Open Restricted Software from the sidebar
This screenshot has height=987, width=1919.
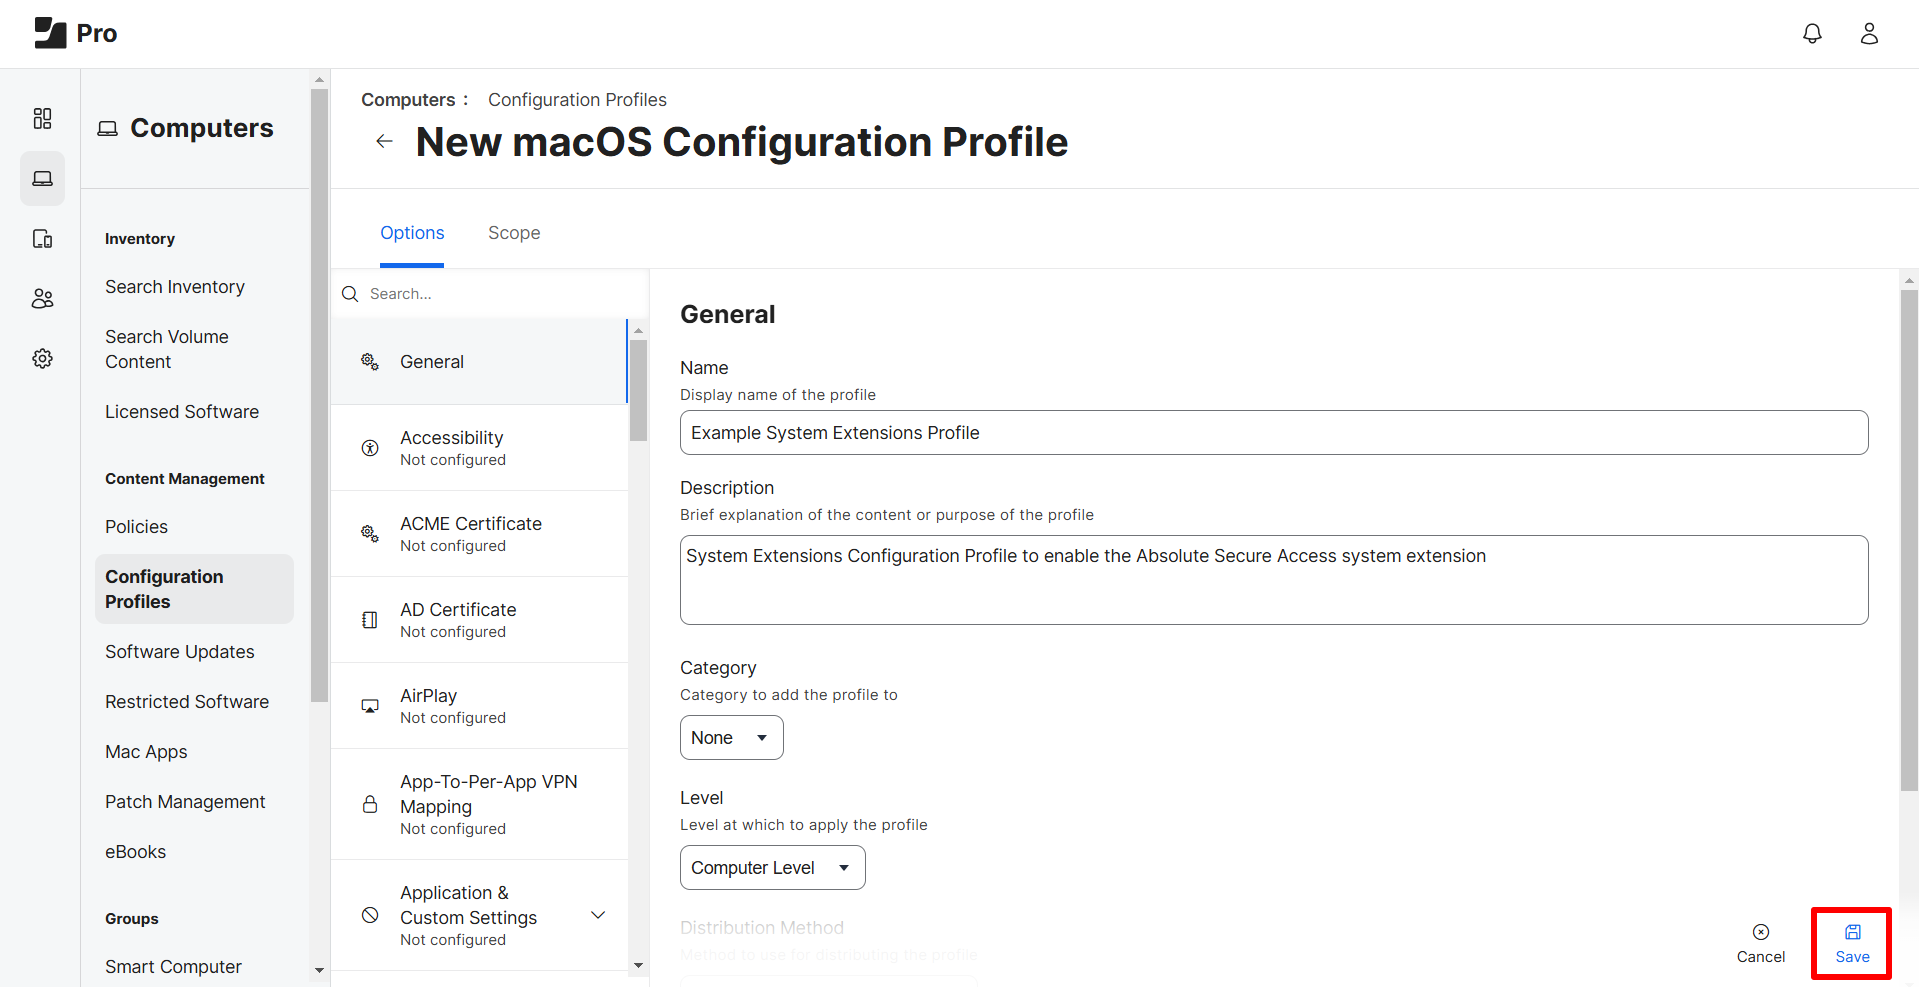[186, 701]
